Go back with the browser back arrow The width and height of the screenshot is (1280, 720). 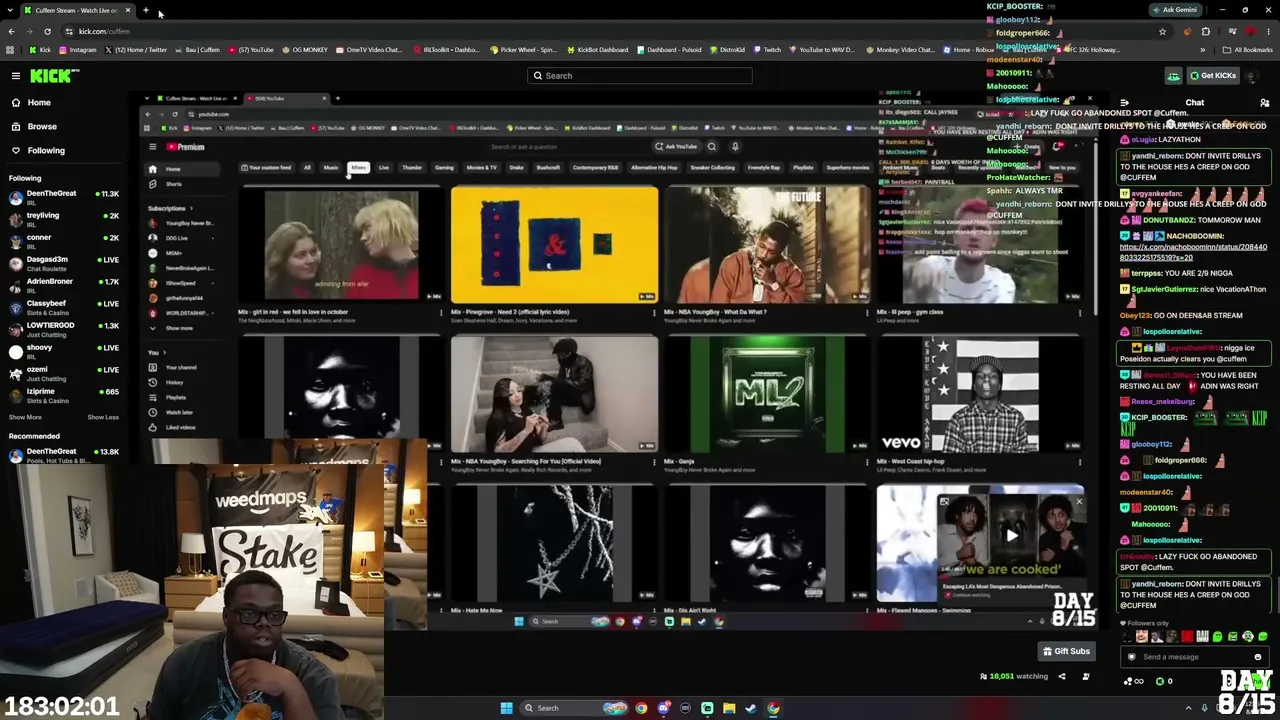[11, 32]
